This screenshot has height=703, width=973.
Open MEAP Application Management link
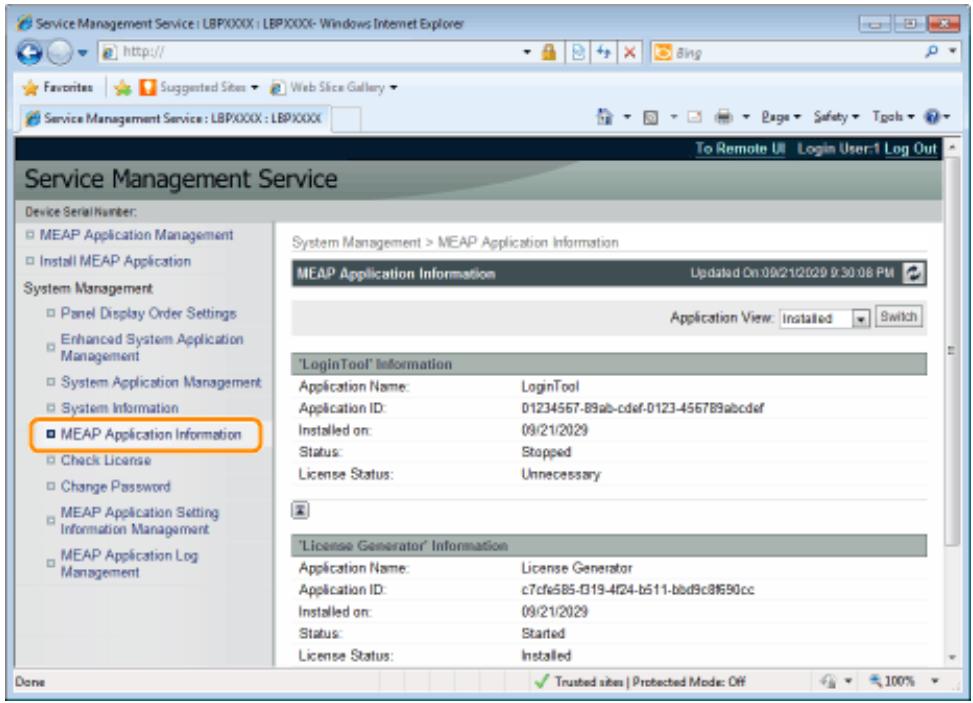[137, 235]
